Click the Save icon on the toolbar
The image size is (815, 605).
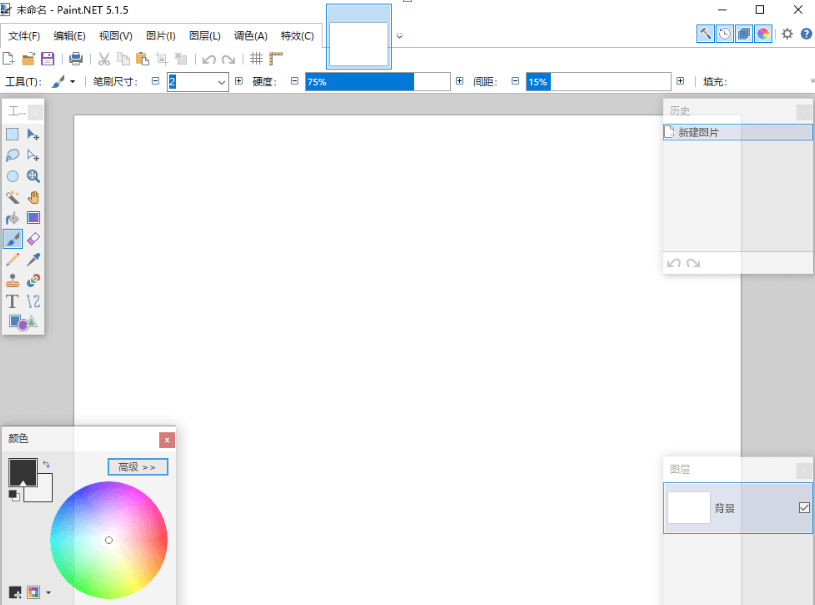[47, 58]
